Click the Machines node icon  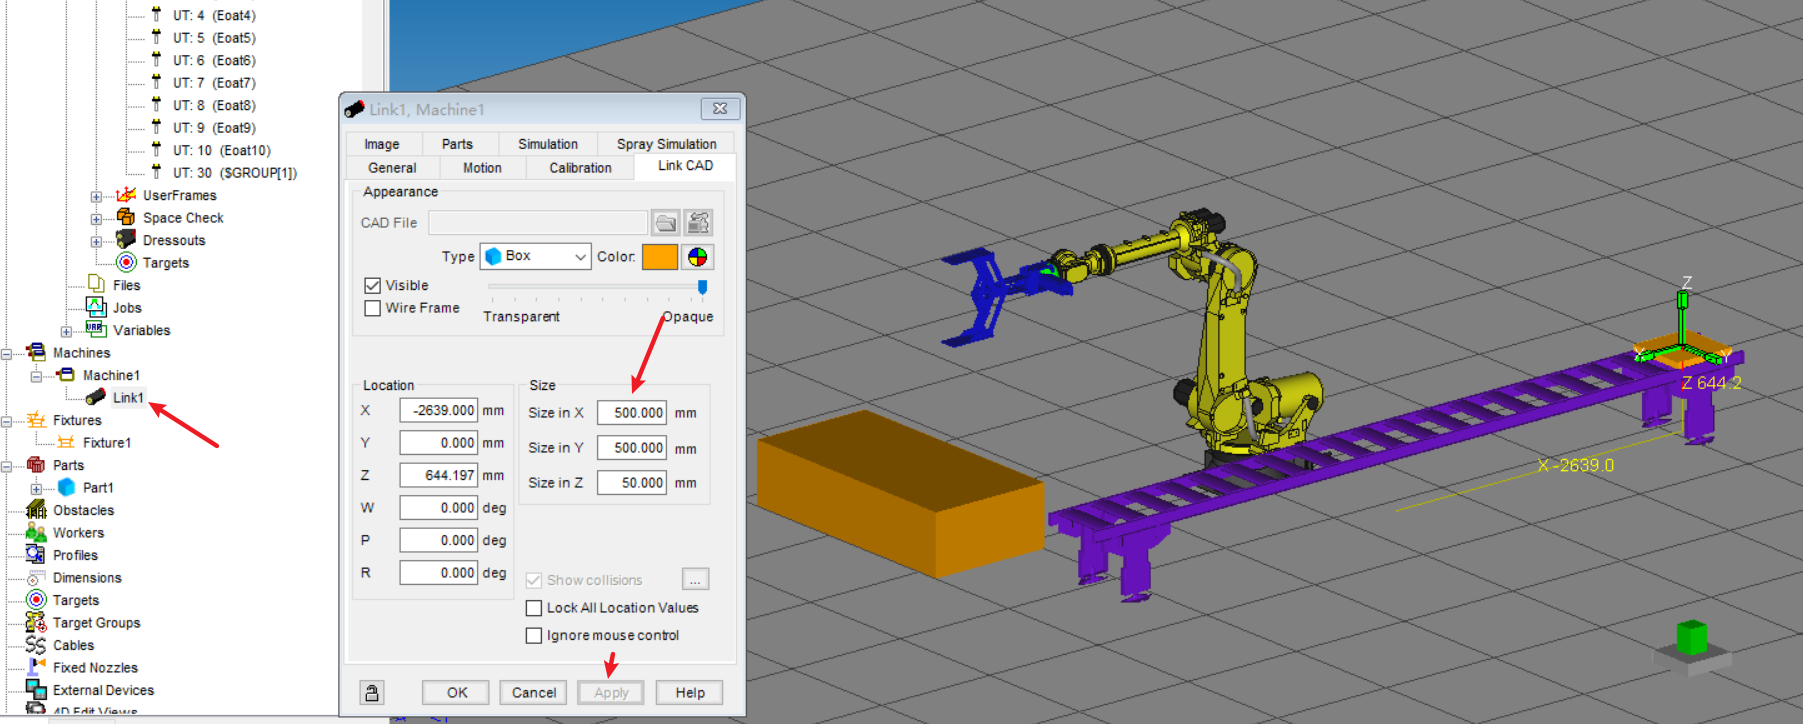[36, 352]
